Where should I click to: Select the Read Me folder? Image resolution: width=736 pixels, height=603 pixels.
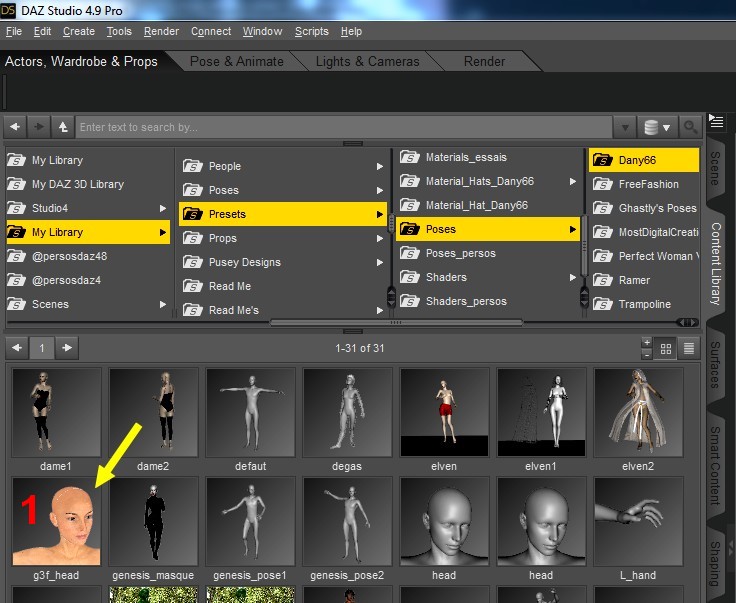click(283, 286)
